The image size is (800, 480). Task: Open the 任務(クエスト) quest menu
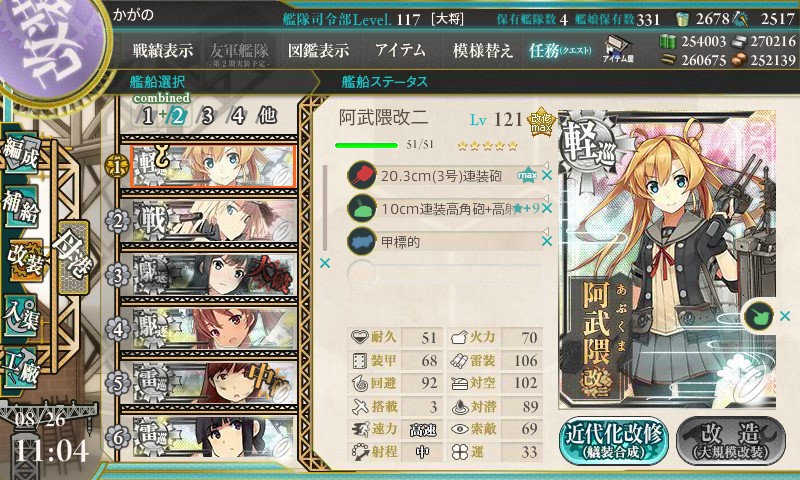(x=560, y=50)
